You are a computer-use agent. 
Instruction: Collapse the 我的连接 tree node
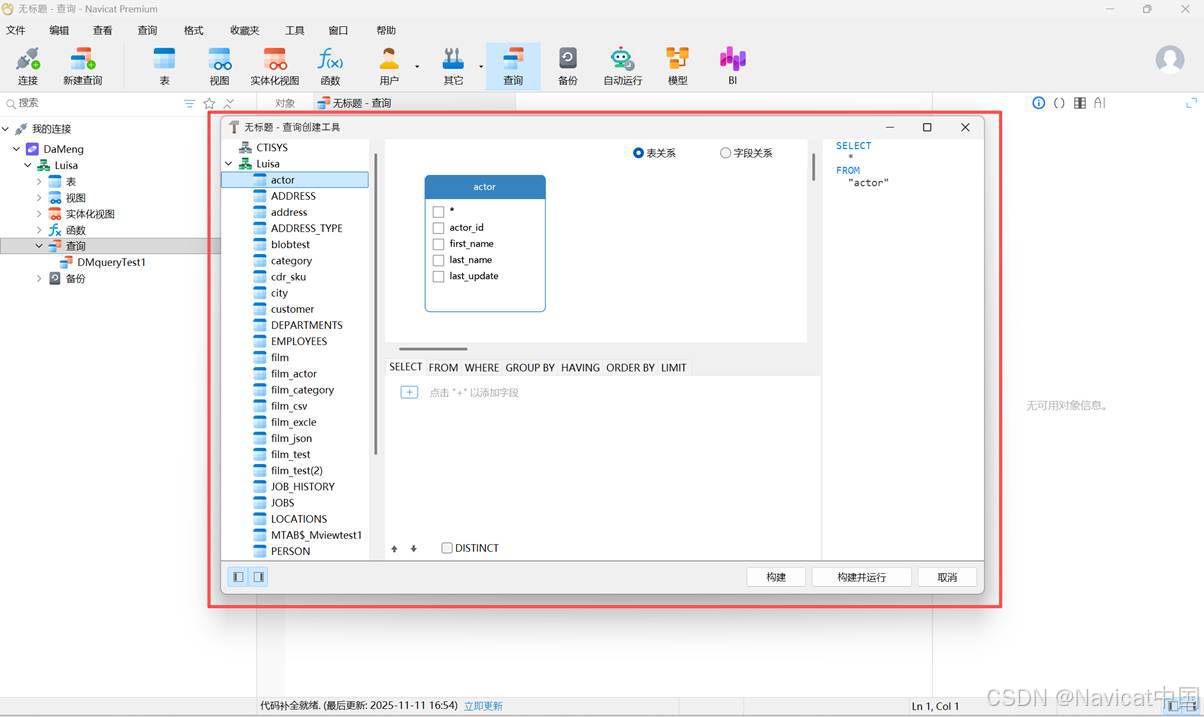coord(5,129)
